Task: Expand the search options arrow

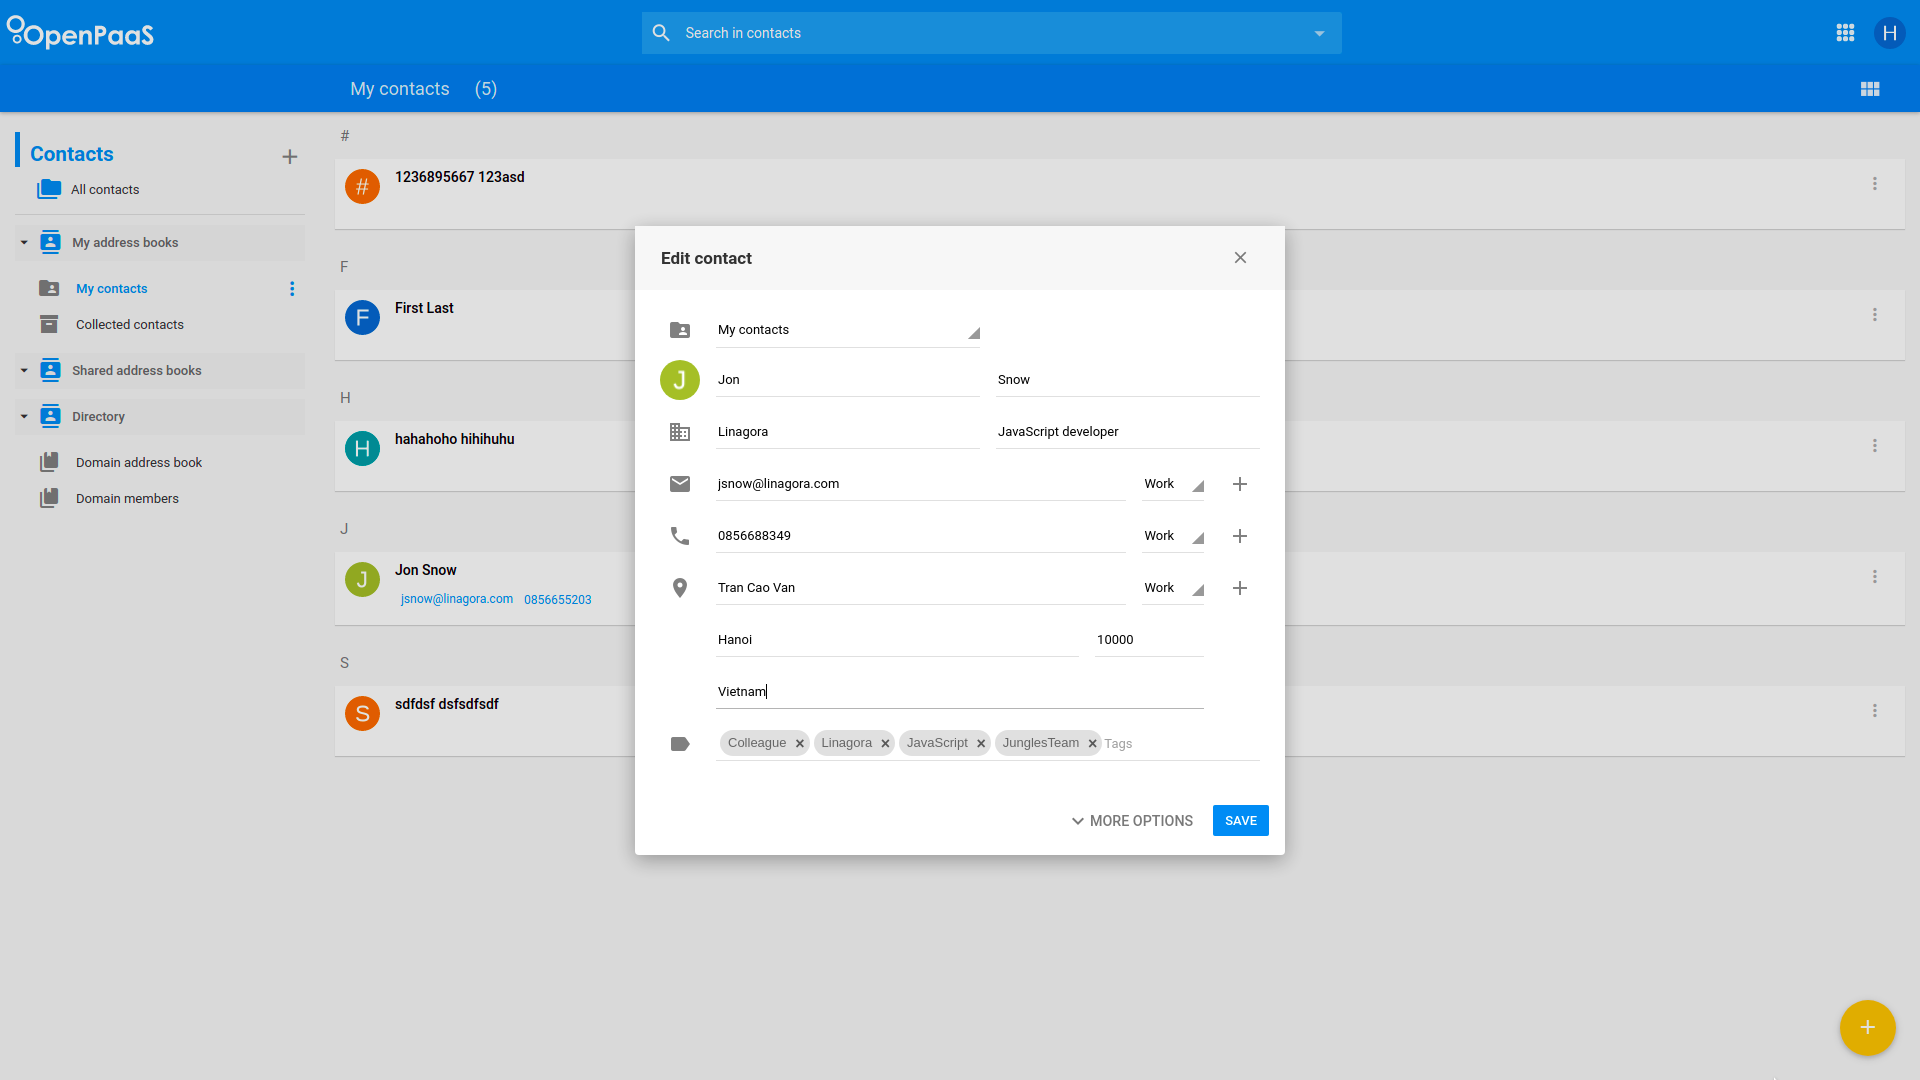Action: (x=1319, y=33)
